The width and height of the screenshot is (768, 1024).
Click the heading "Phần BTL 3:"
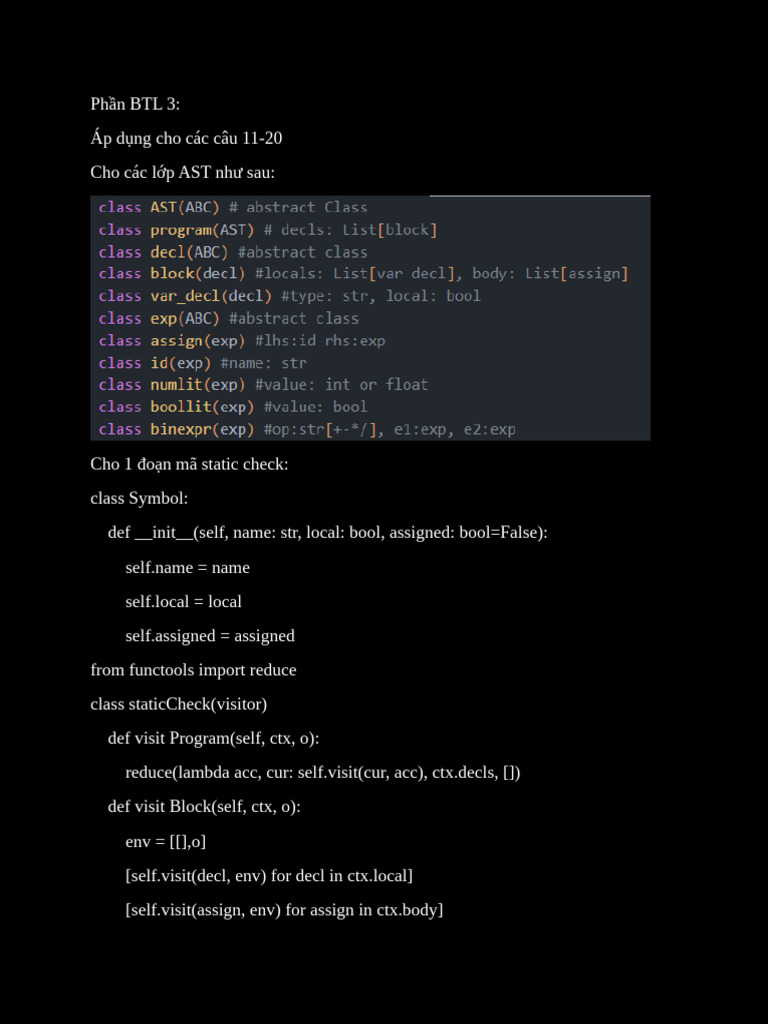[135, 104]
